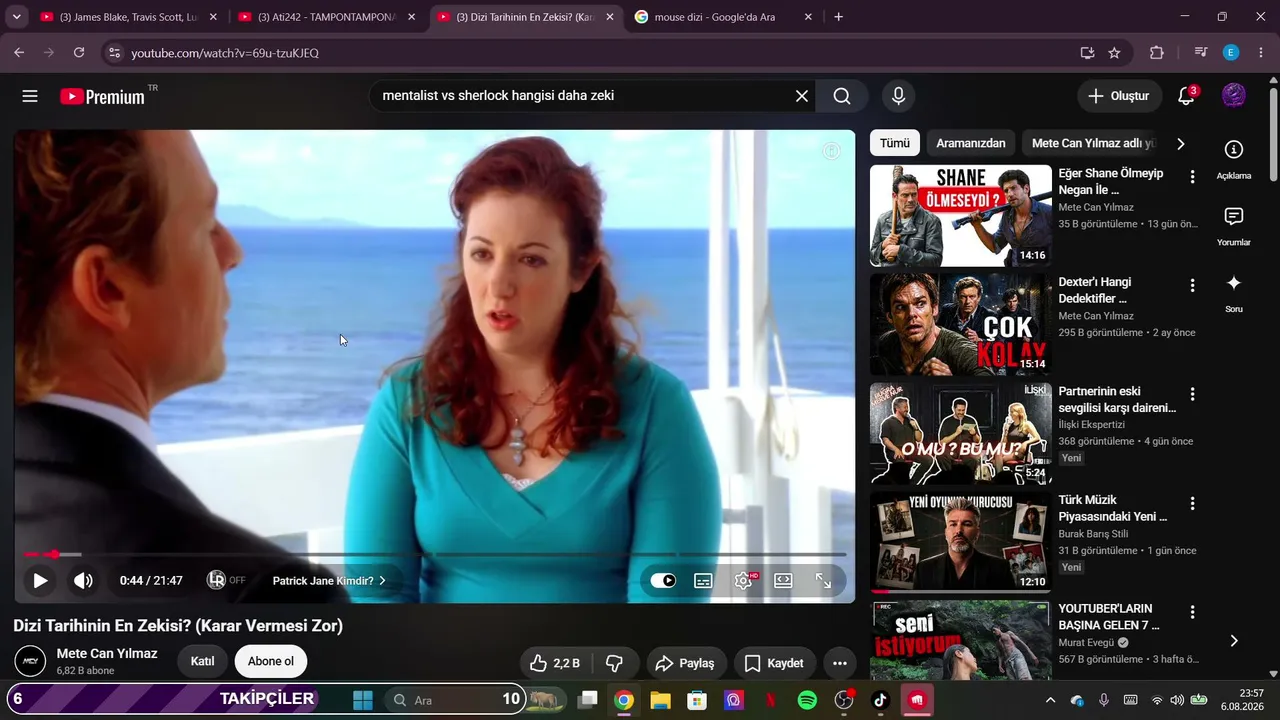Open the 'Patrick Jane Kimdir?' chapter list
The height and width of the screenshot is (720, 1280).
(329, 580)
